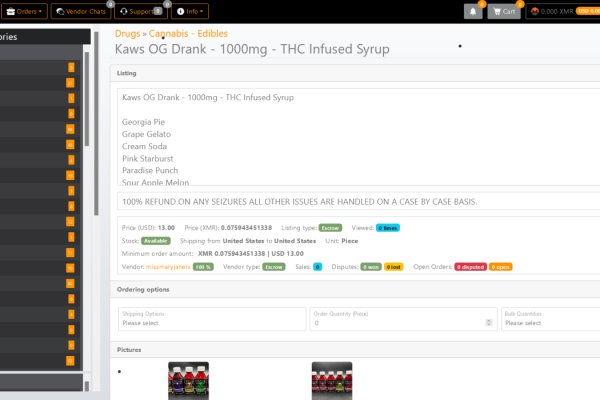Click the XMR wallet balance indicator
Image resolution: width=600 pixels, height=400 pixels.
coord(562,11)
